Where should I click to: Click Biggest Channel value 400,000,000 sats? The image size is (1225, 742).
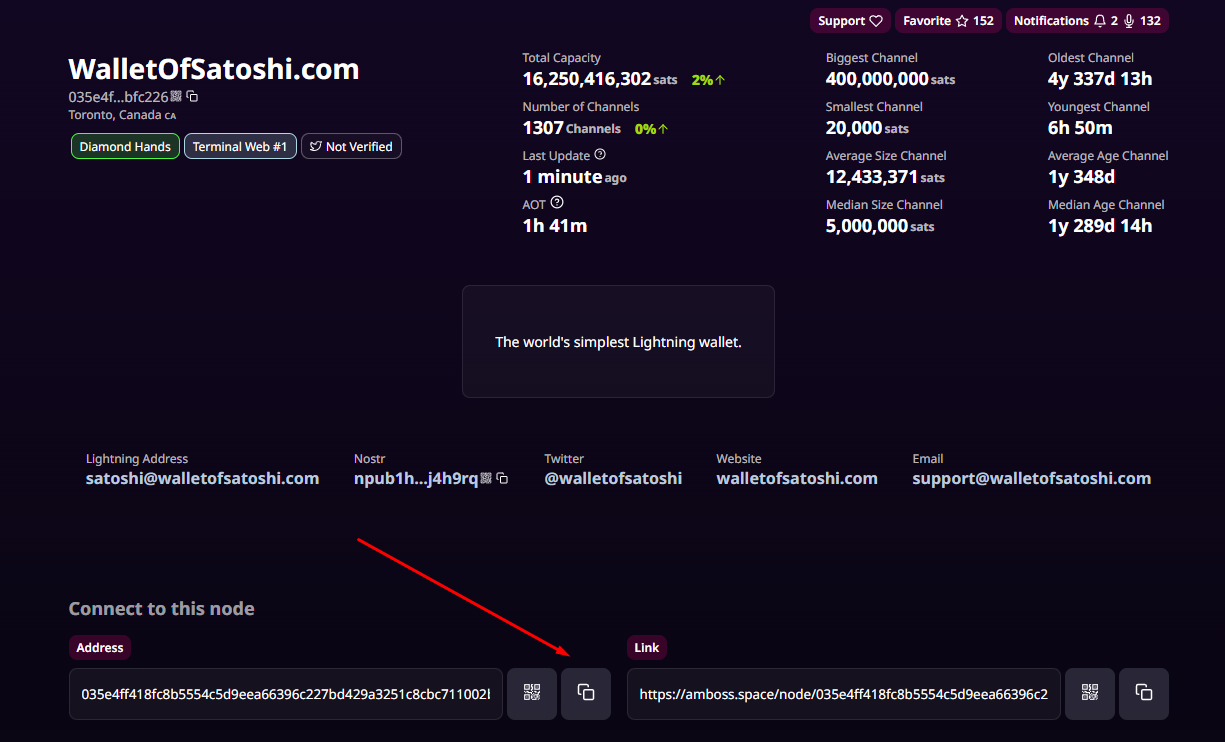[891, 79]
